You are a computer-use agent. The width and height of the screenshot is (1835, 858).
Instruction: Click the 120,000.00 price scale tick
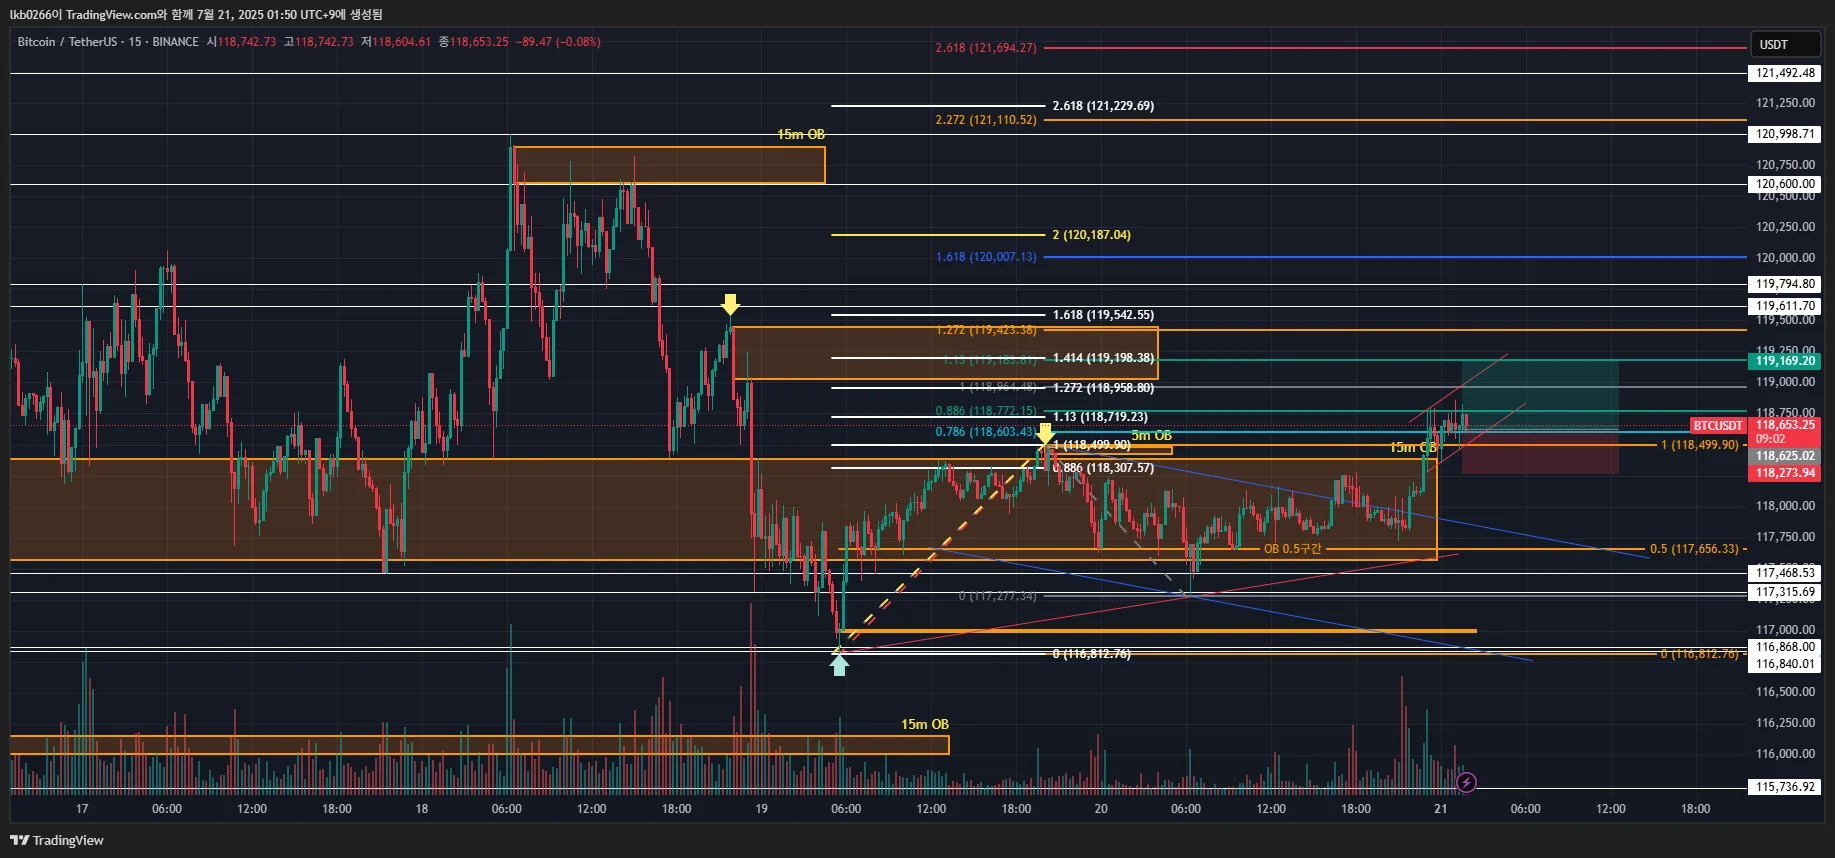coord(1785,258)
